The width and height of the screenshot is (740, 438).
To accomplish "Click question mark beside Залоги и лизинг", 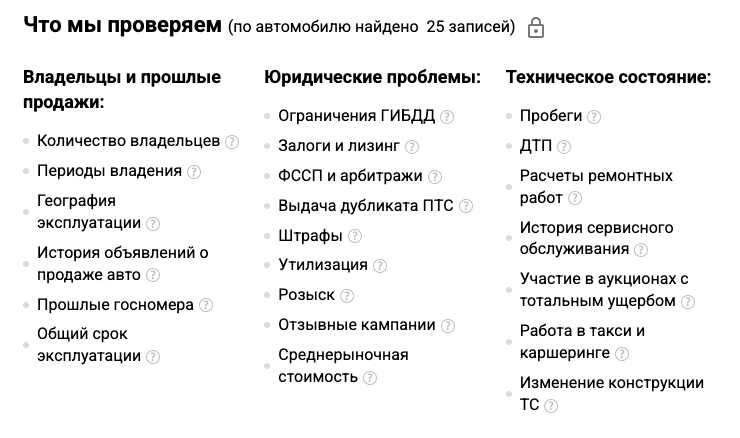I will [412, 147].
